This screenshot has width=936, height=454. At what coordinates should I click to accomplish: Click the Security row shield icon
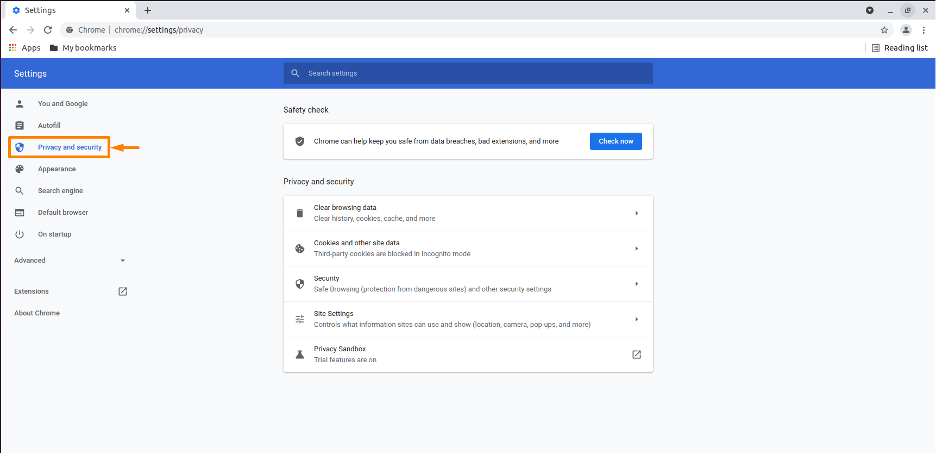pos(300,284)
